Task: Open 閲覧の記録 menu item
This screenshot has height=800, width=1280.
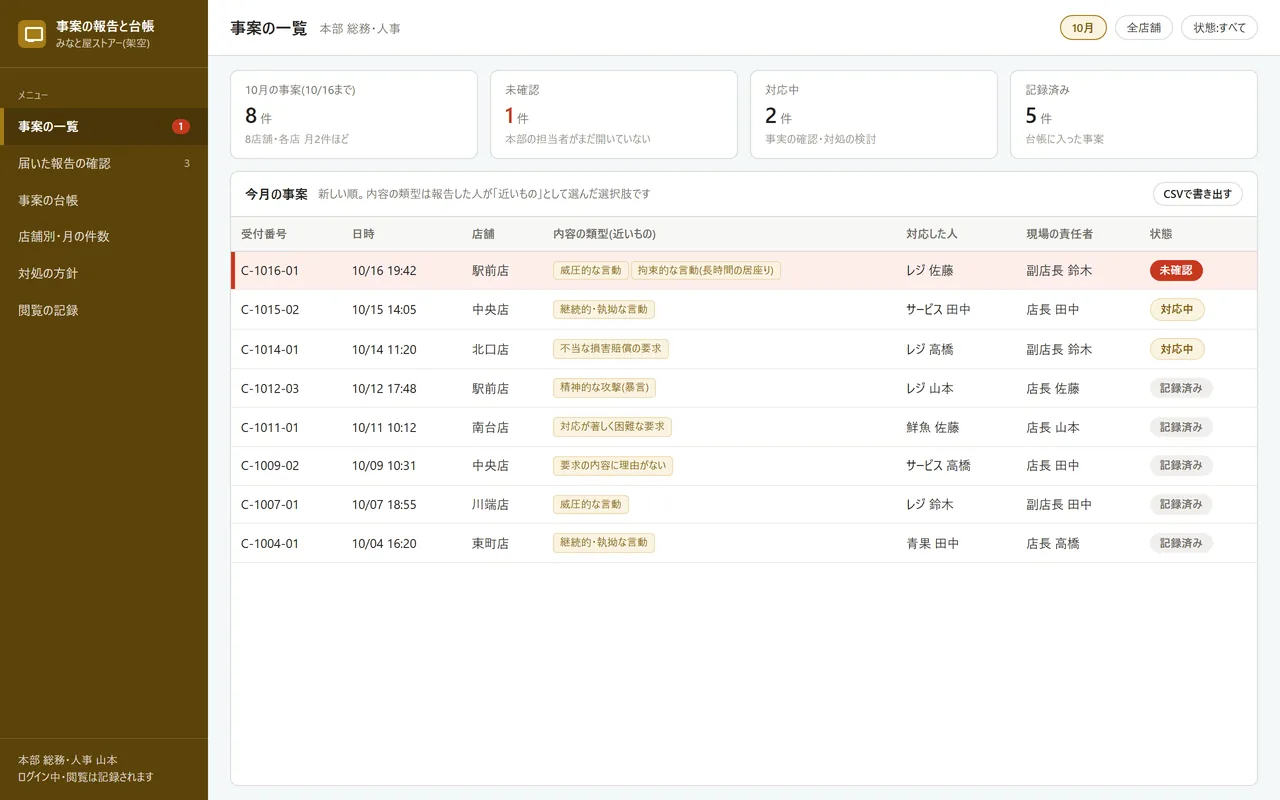Action: pos(104,310)
